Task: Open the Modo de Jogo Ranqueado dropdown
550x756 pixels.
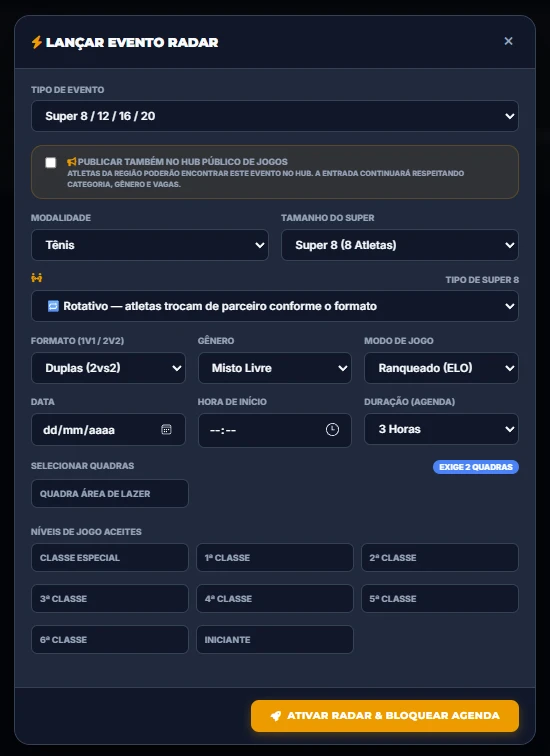Action: tap(441, 368)
